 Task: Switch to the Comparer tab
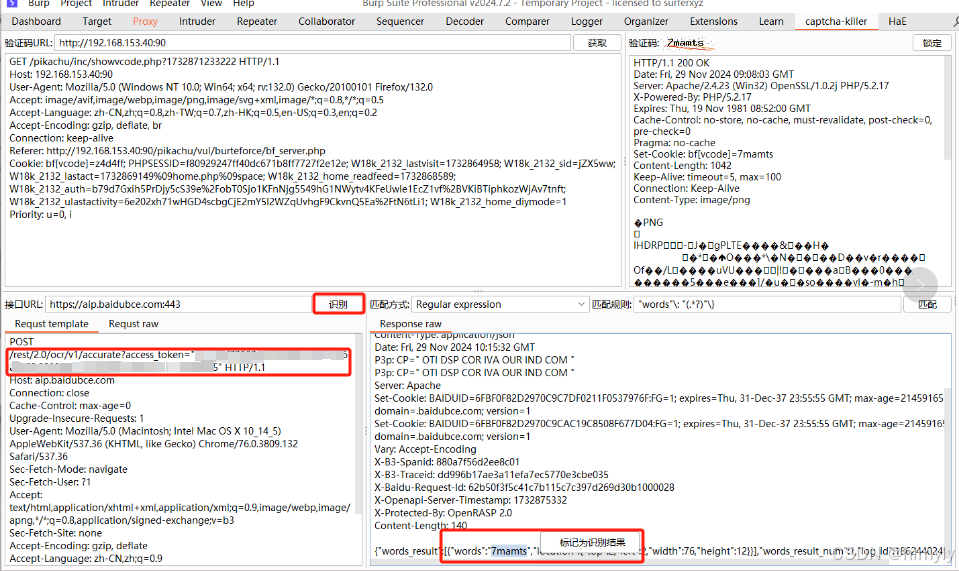[x=527, y=21]
